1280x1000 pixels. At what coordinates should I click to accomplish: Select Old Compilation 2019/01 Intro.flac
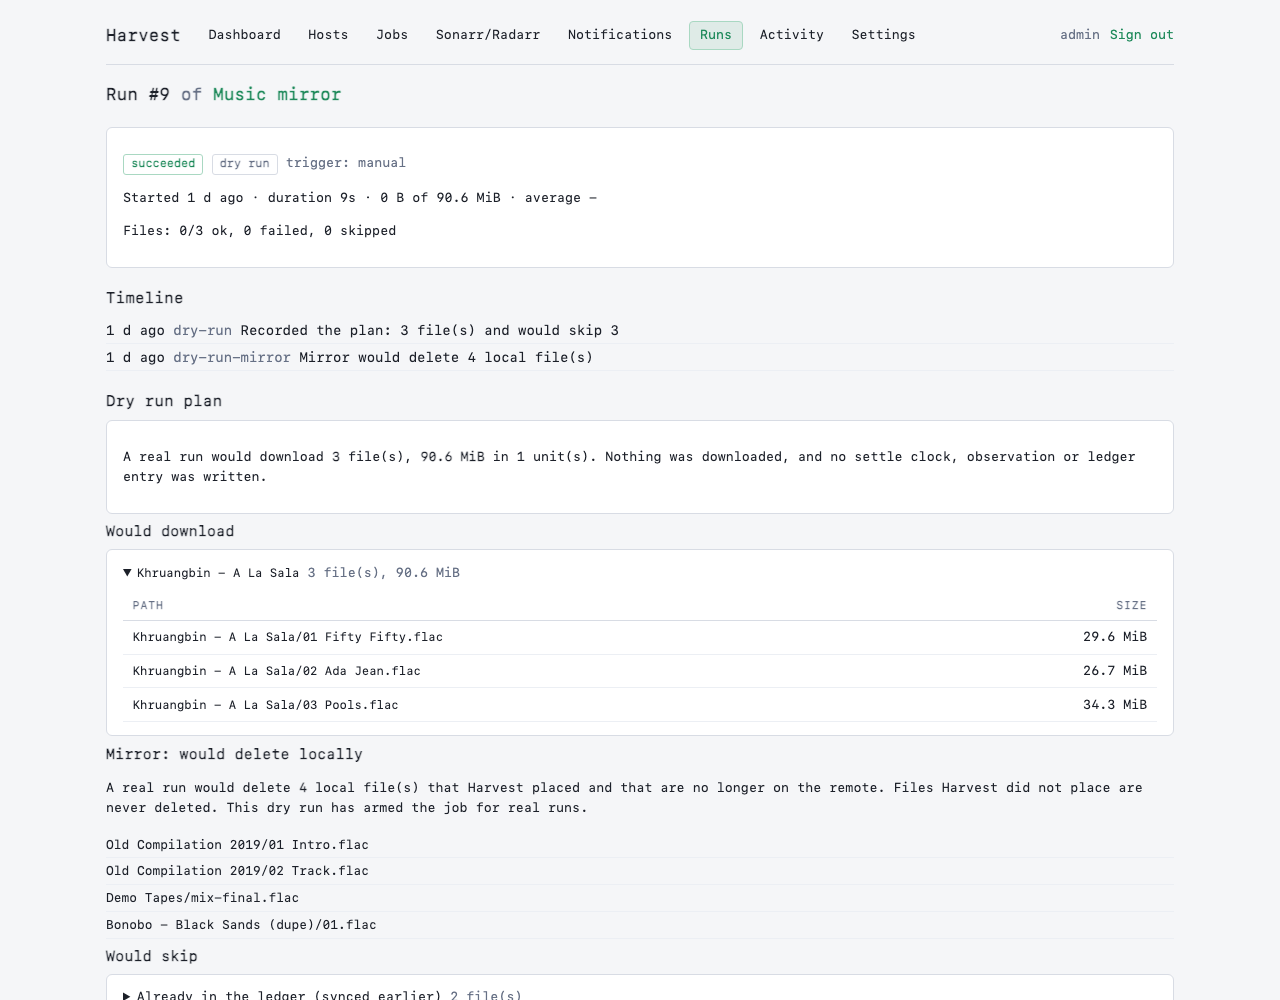pyautogui.click(x=237, y=845)
